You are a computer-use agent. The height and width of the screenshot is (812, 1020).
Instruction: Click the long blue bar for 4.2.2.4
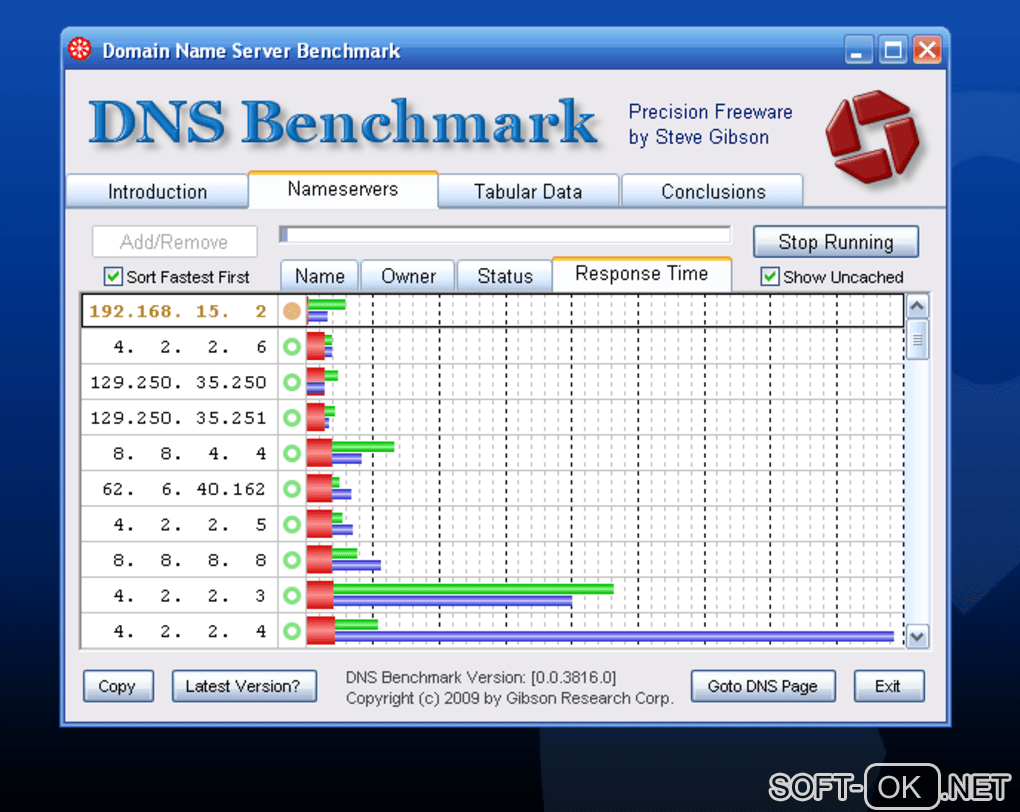[x=614, y=636]
